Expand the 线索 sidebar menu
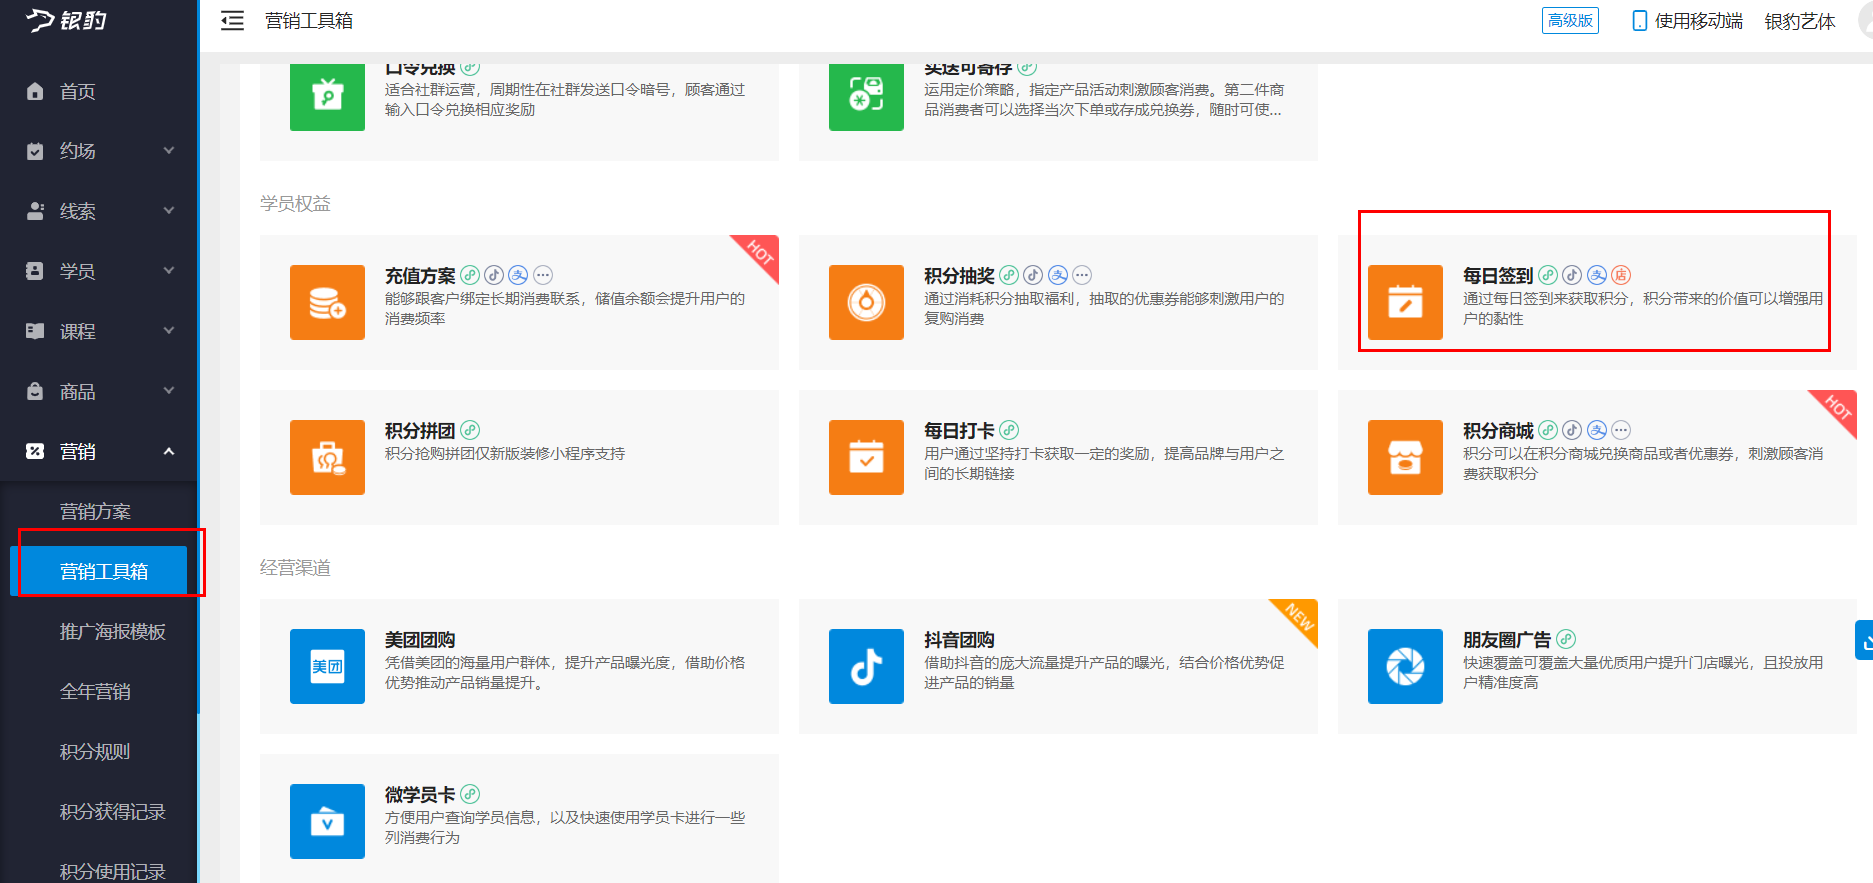 click(x=99, y=211)
